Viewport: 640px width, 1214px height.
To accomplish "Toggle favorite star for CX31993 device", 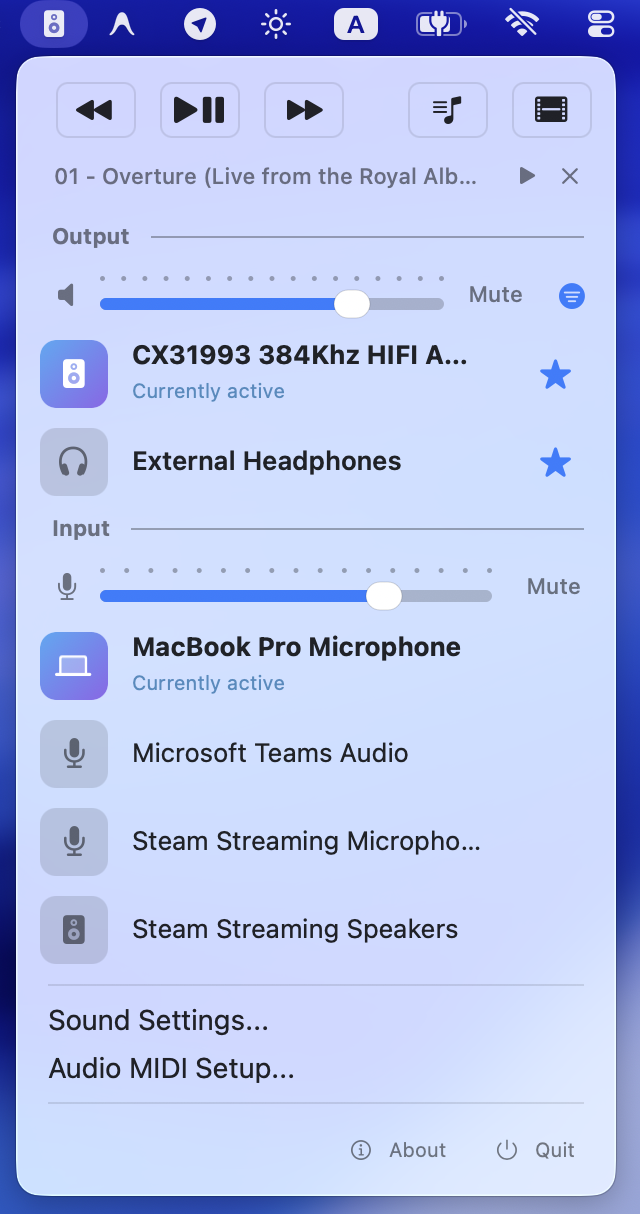I will coord(555,375).
